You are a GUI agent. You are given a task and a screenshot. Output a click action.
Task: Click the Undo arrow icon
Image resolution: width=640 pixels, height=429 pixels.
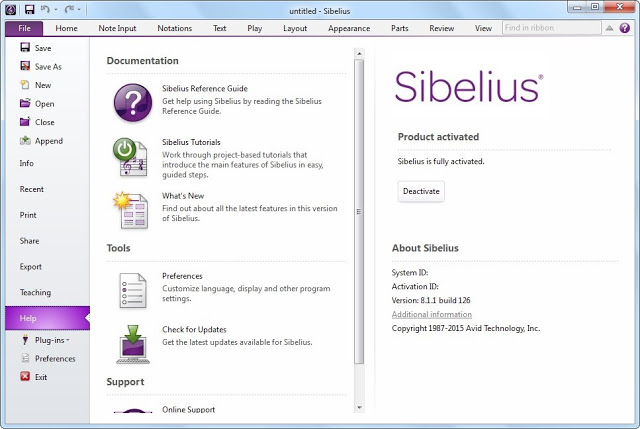[45, 9]
